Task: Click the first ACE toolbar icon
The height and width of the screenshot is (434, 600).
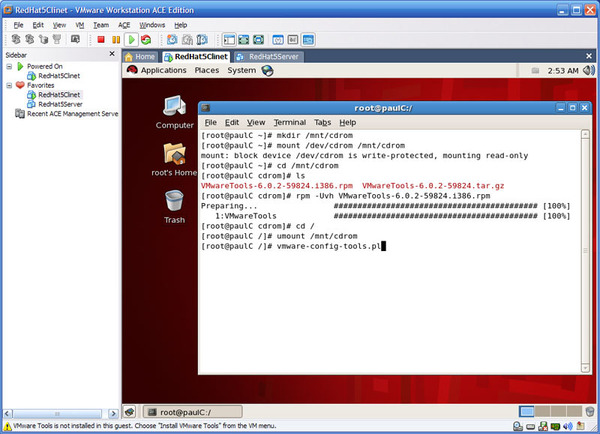Action: tap(16, 39)
